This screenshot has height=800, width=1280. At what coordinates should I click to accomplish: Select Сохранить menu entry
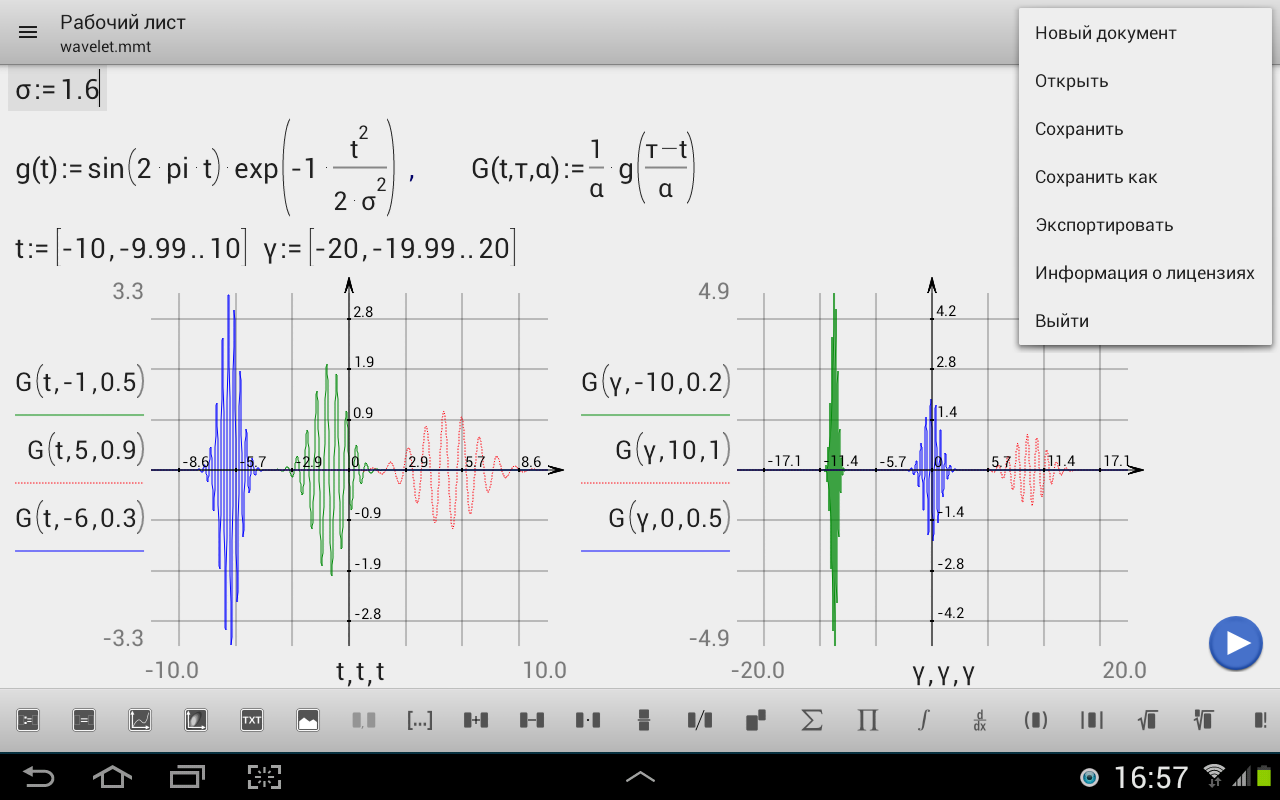point(1145,129)
